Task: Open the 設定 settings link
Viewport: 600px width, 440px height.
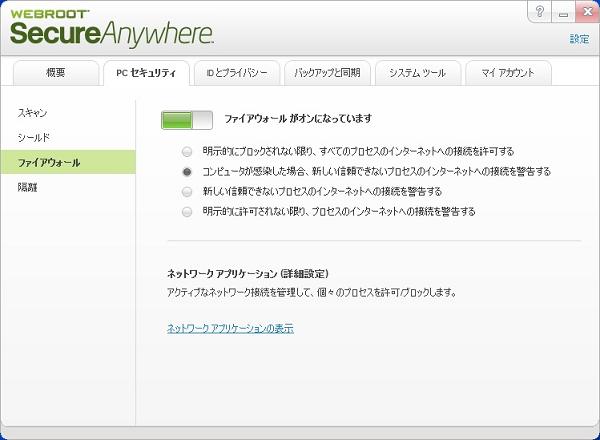Action: (579, 39)
